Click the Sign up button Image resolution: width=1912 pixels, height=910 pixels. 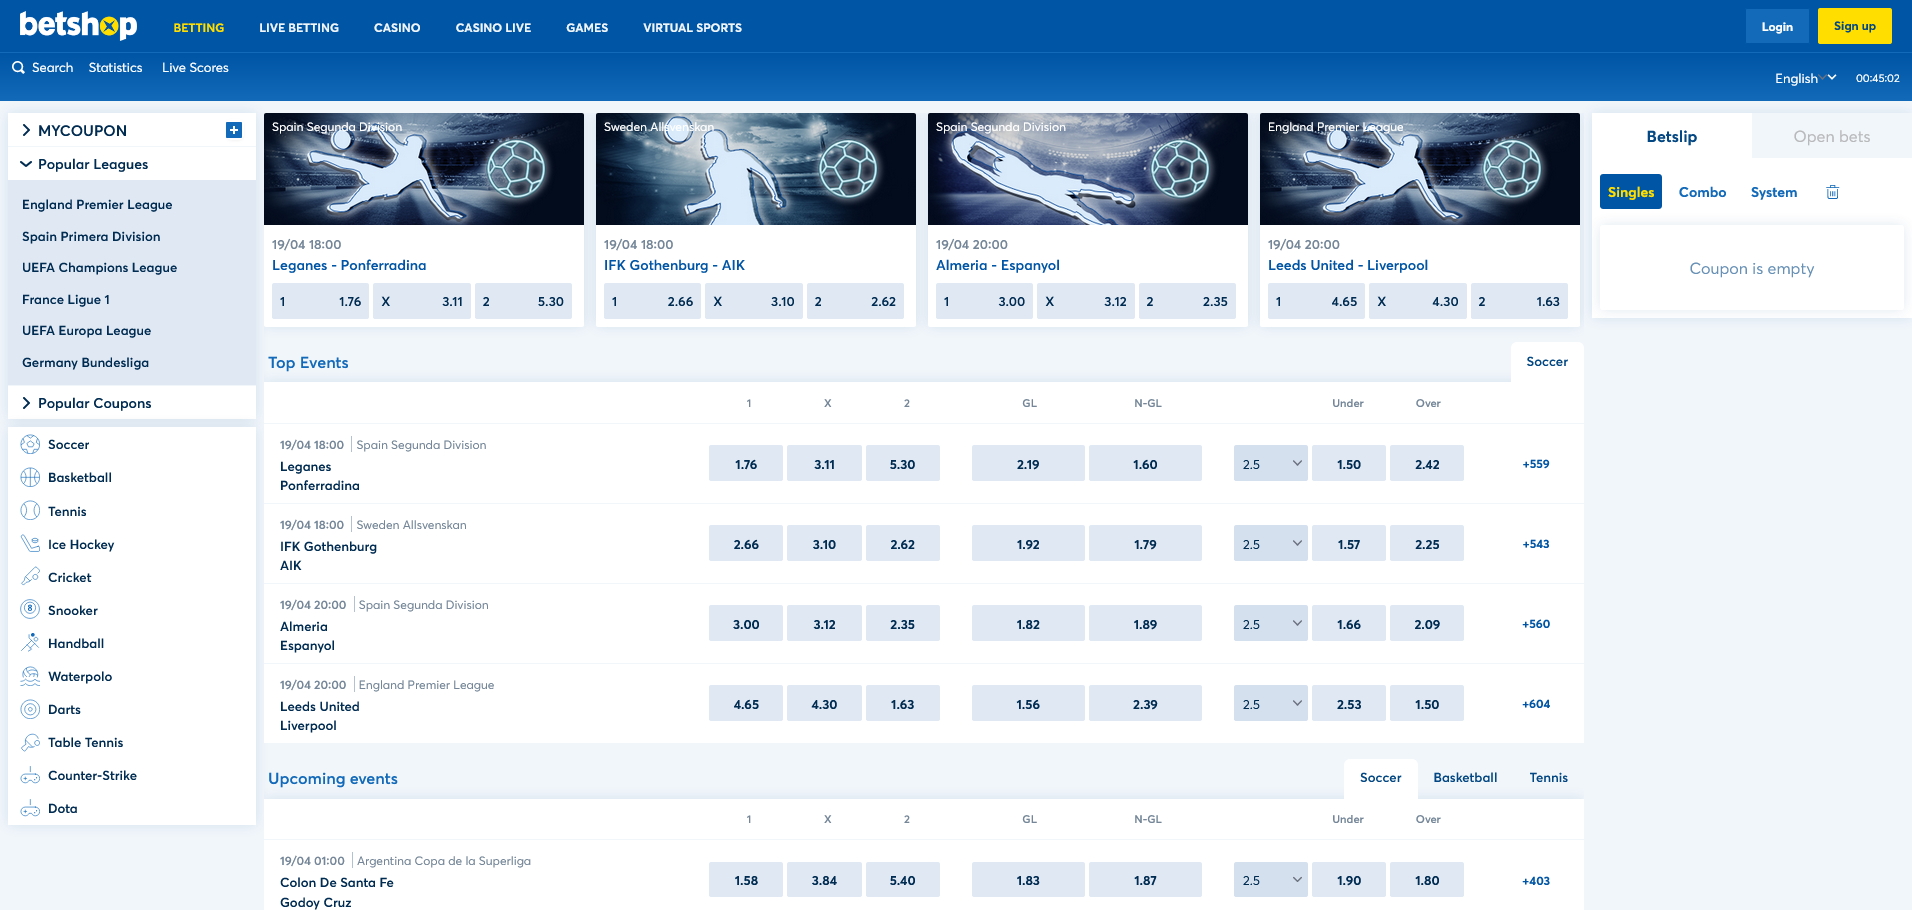point(1855,26)
